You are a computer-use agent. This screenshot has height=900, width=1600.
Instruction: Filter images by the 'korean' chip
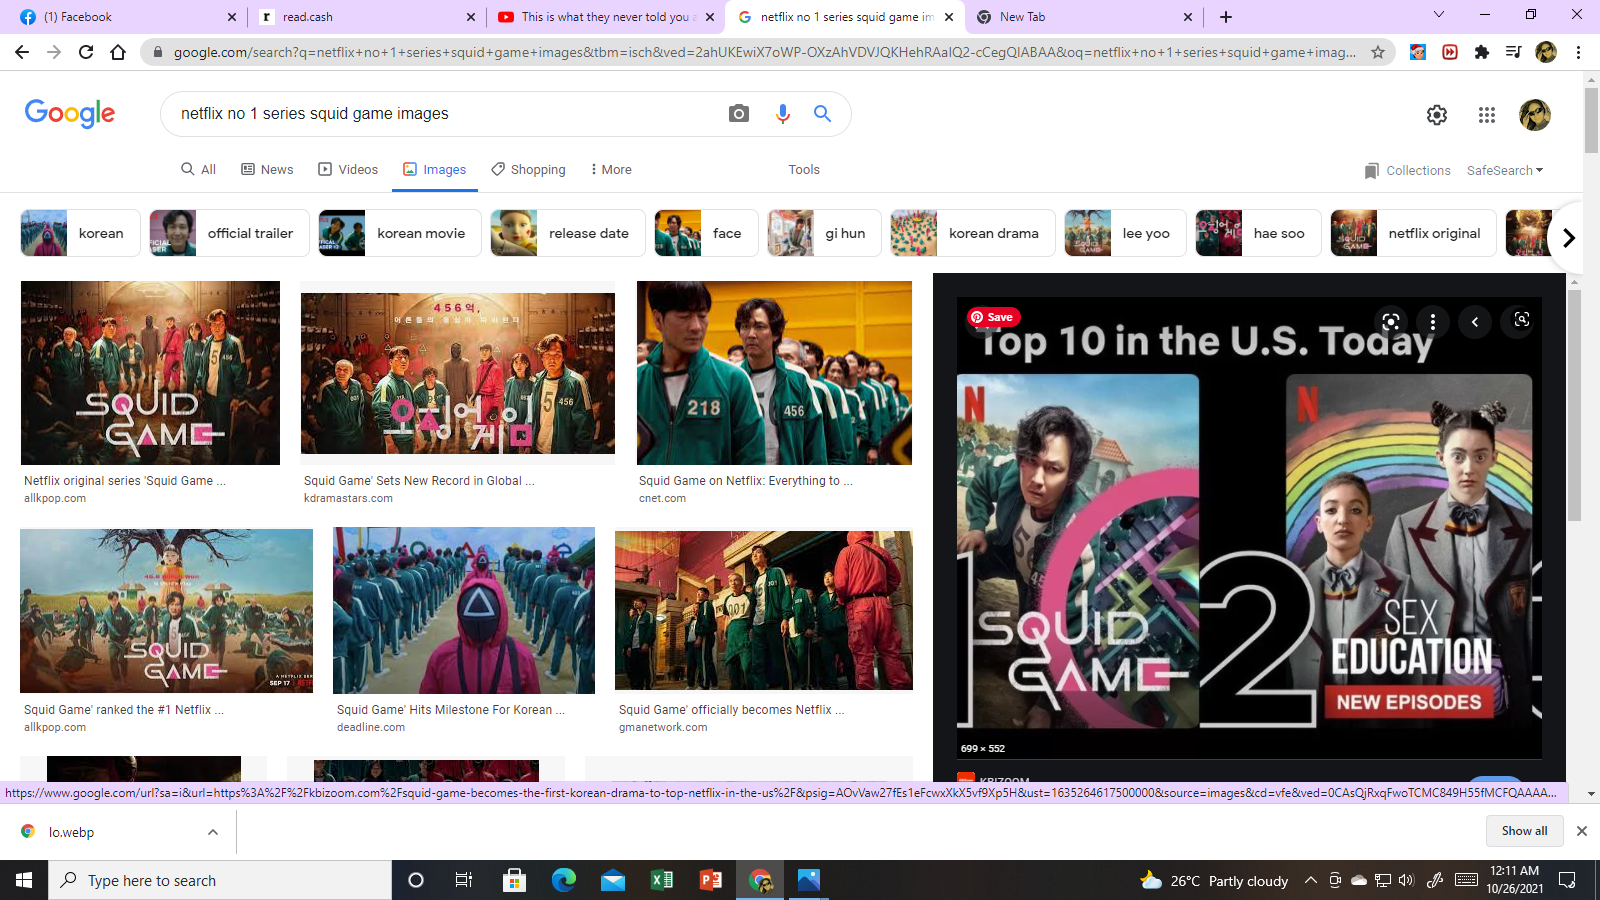coord(80,233)
